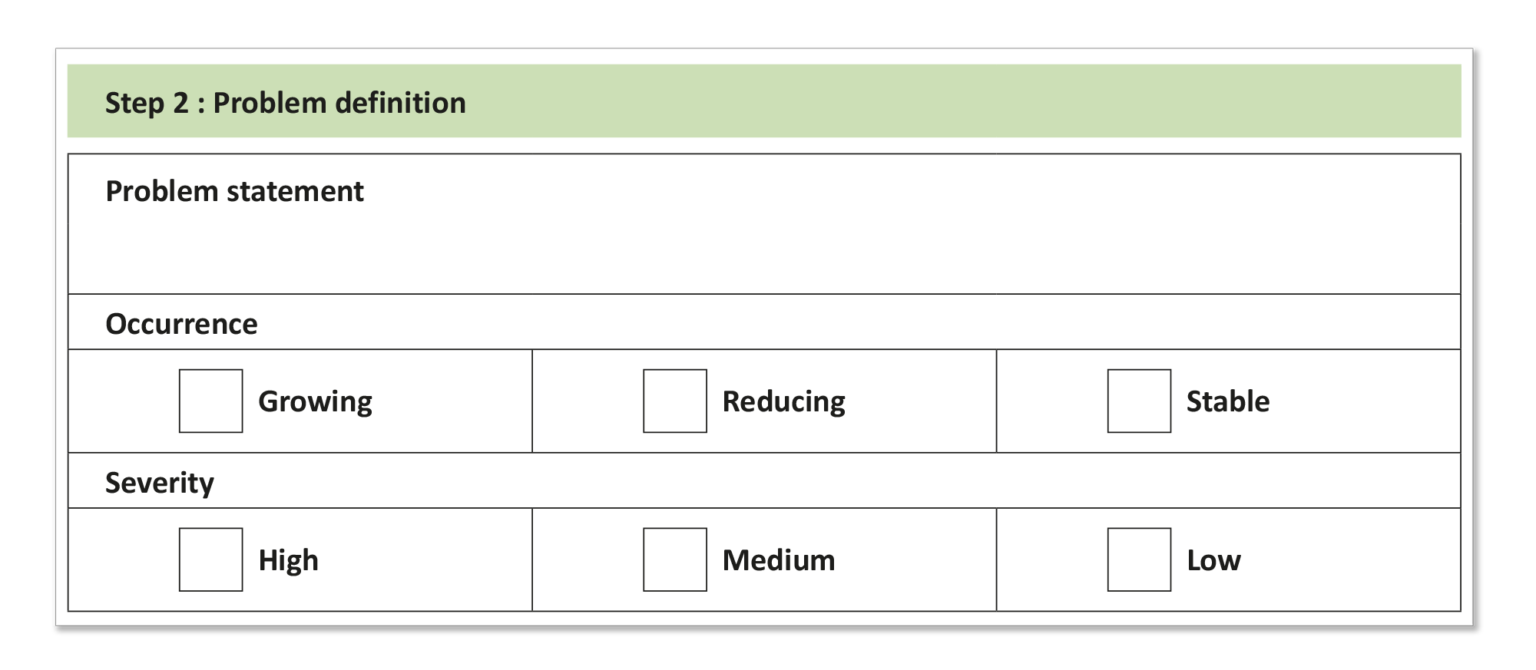
Task: Click the 'Stable' text label
Action: (x=1228, y=402)
